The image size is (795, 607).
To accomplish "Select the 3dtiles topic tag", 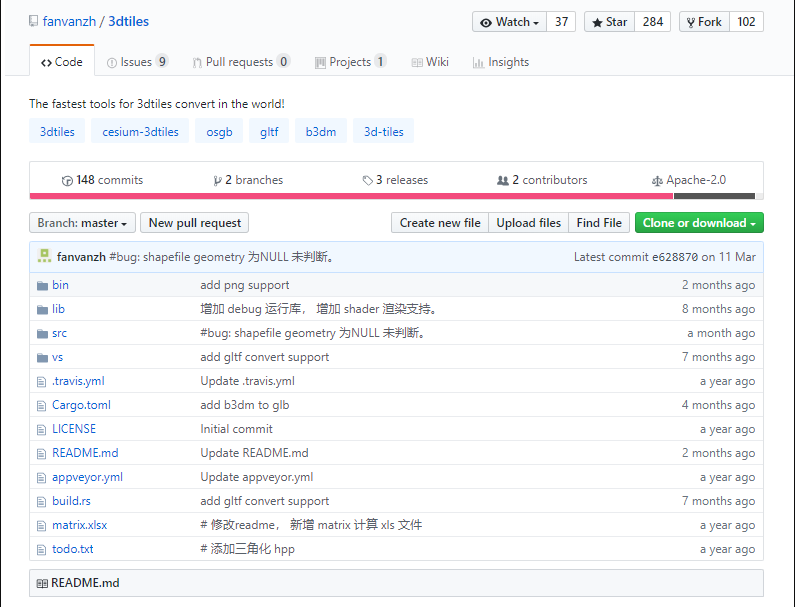I will (x=57, y=131).
